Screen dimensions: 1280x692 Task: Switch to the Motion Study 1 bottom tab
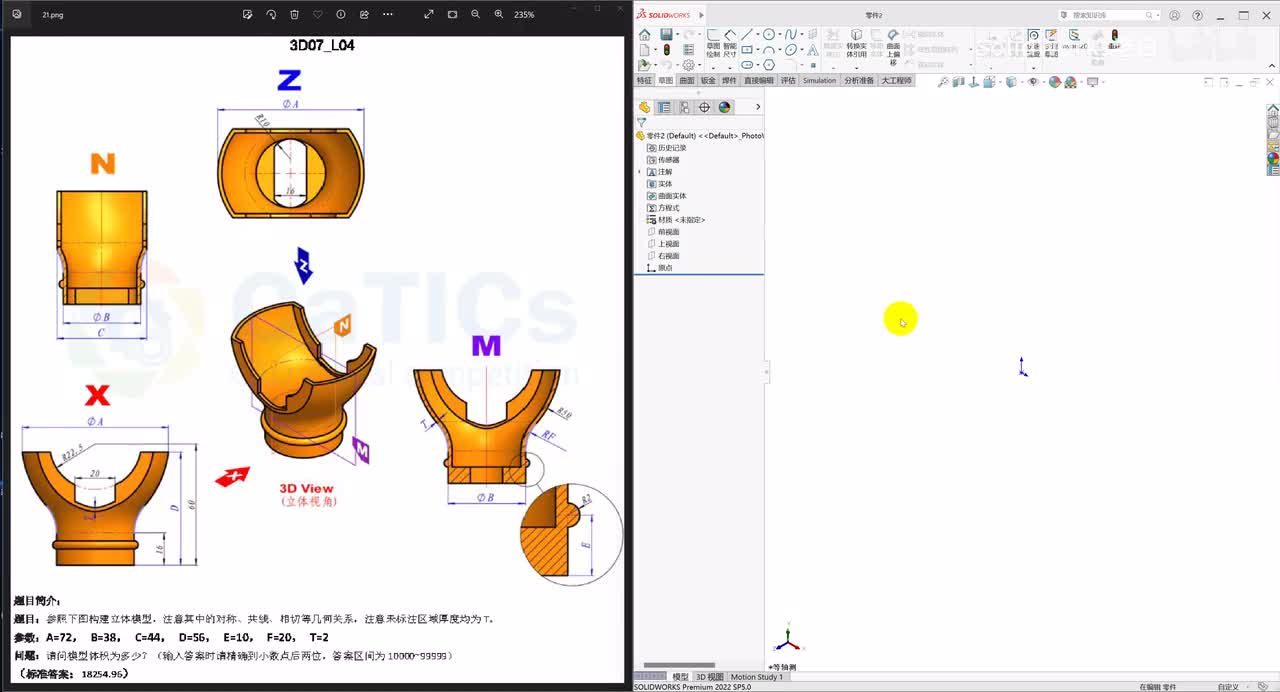click(757, 677)
